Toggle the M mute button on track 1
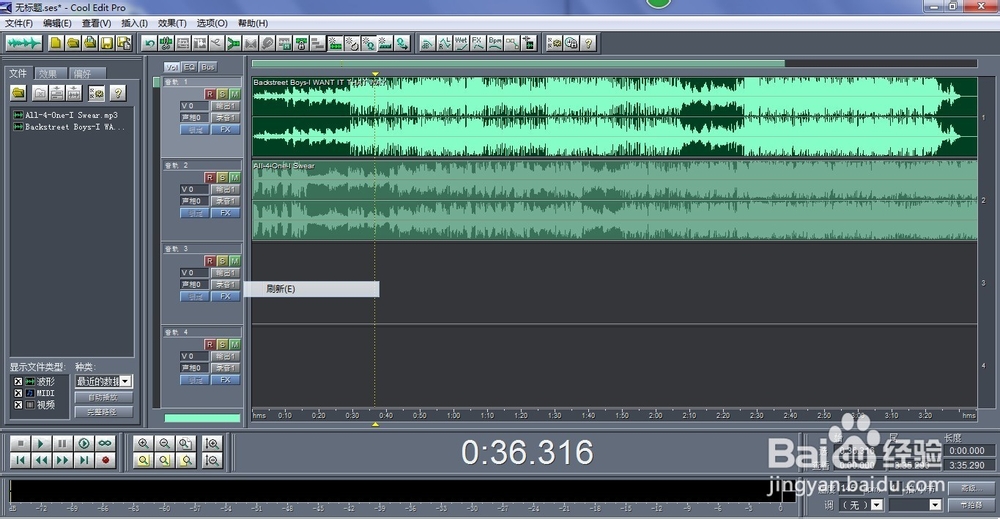Viewport: 1000px width, 519px height. click(x=235, y=94)
